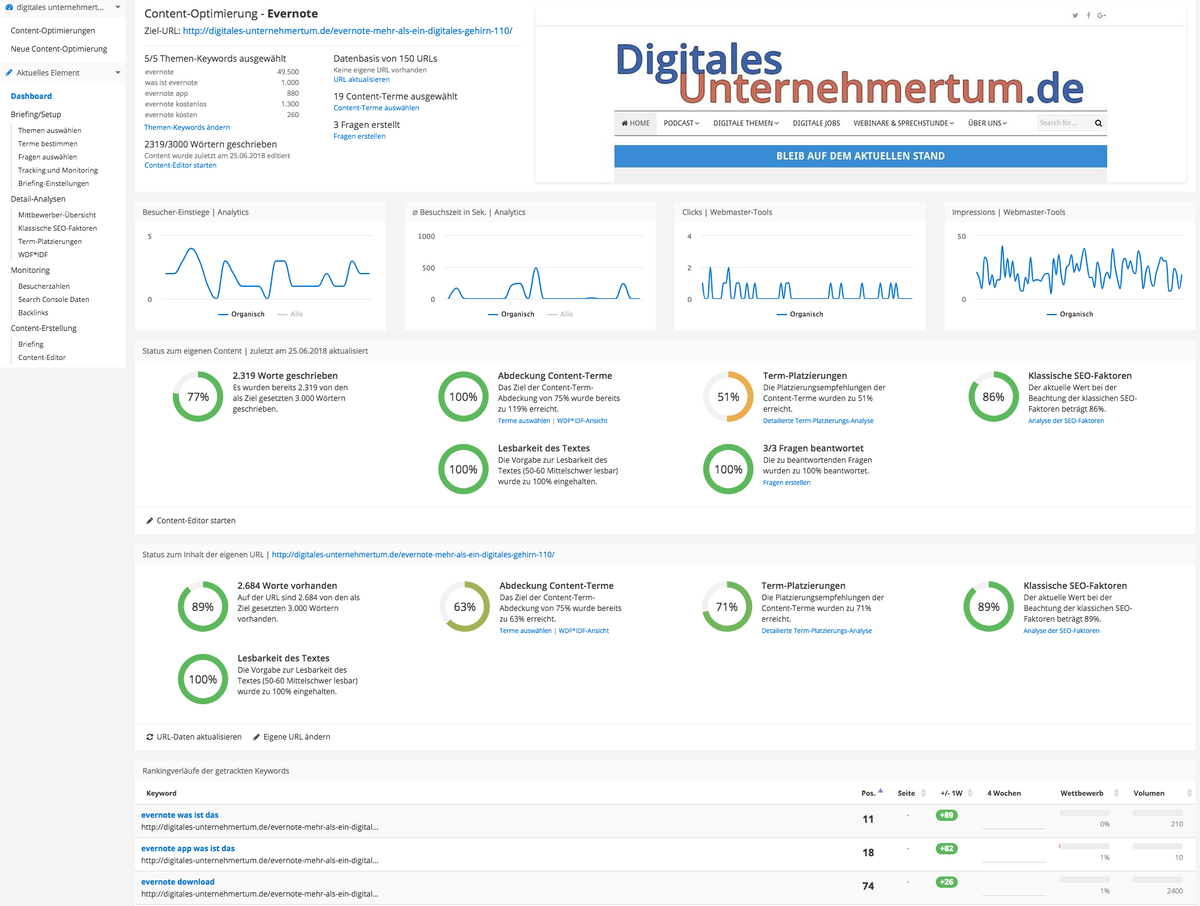Viewport: 1200px width, 906px height.
Task: Click Content-Terme auswählen link
Action: point(376,107)
